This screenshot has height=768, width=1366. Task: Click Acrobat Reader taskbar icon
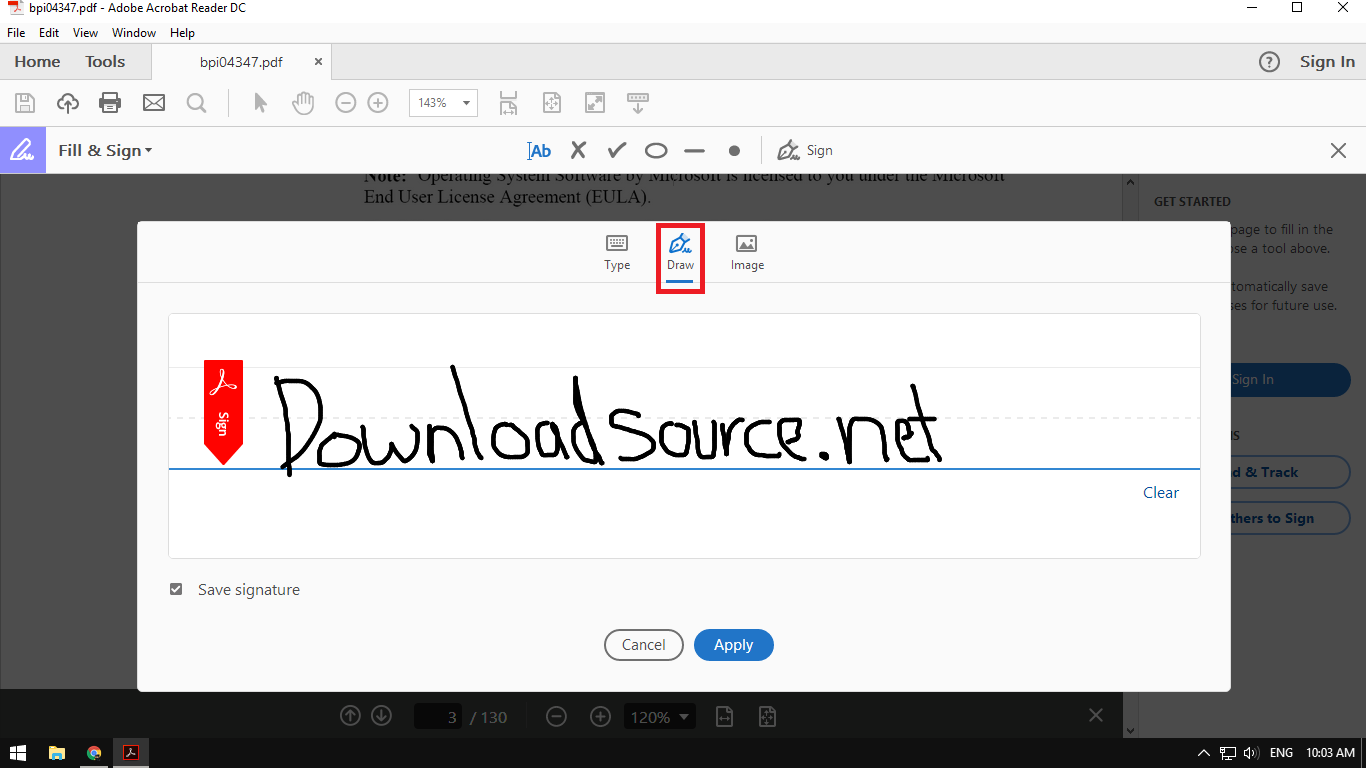[x=131, y=753]
